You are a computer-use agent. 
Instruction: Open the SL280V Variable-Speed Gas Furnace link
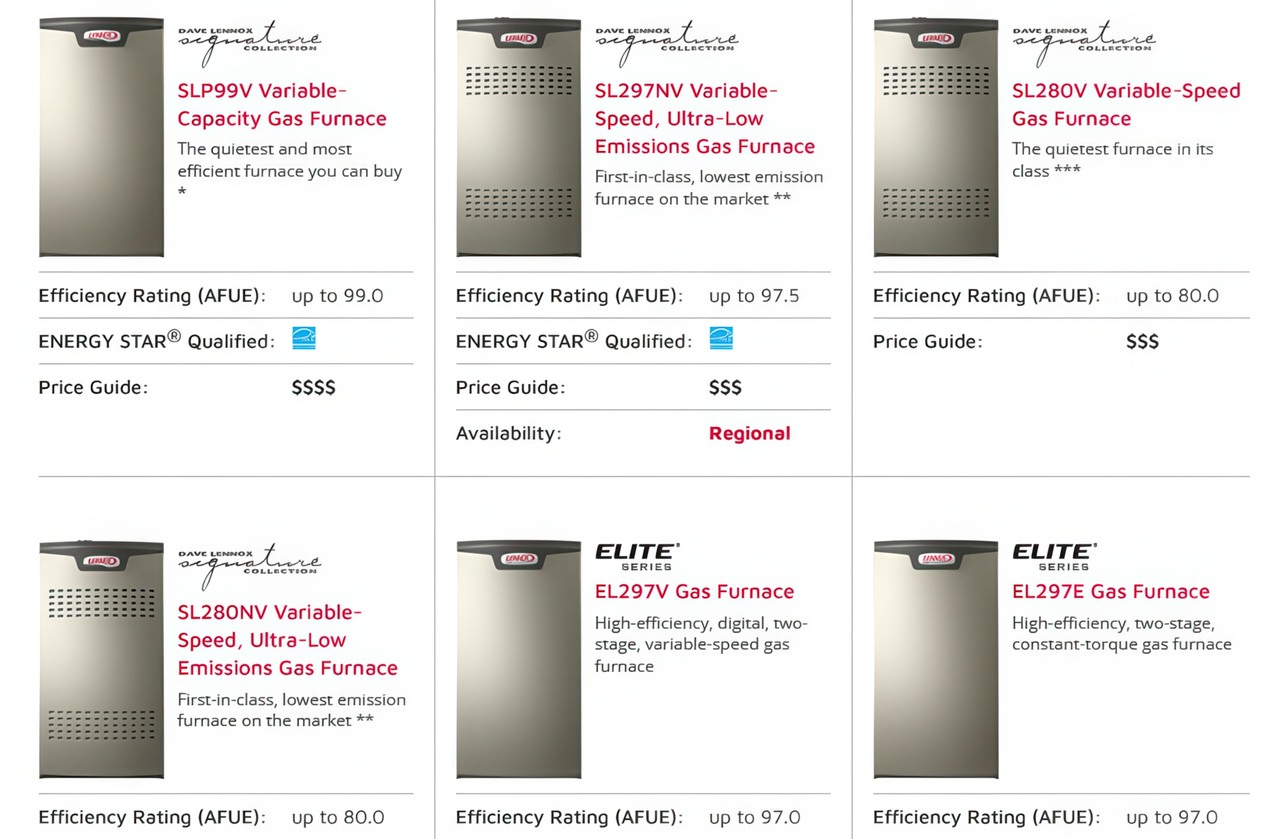[x=1125, y=105]
